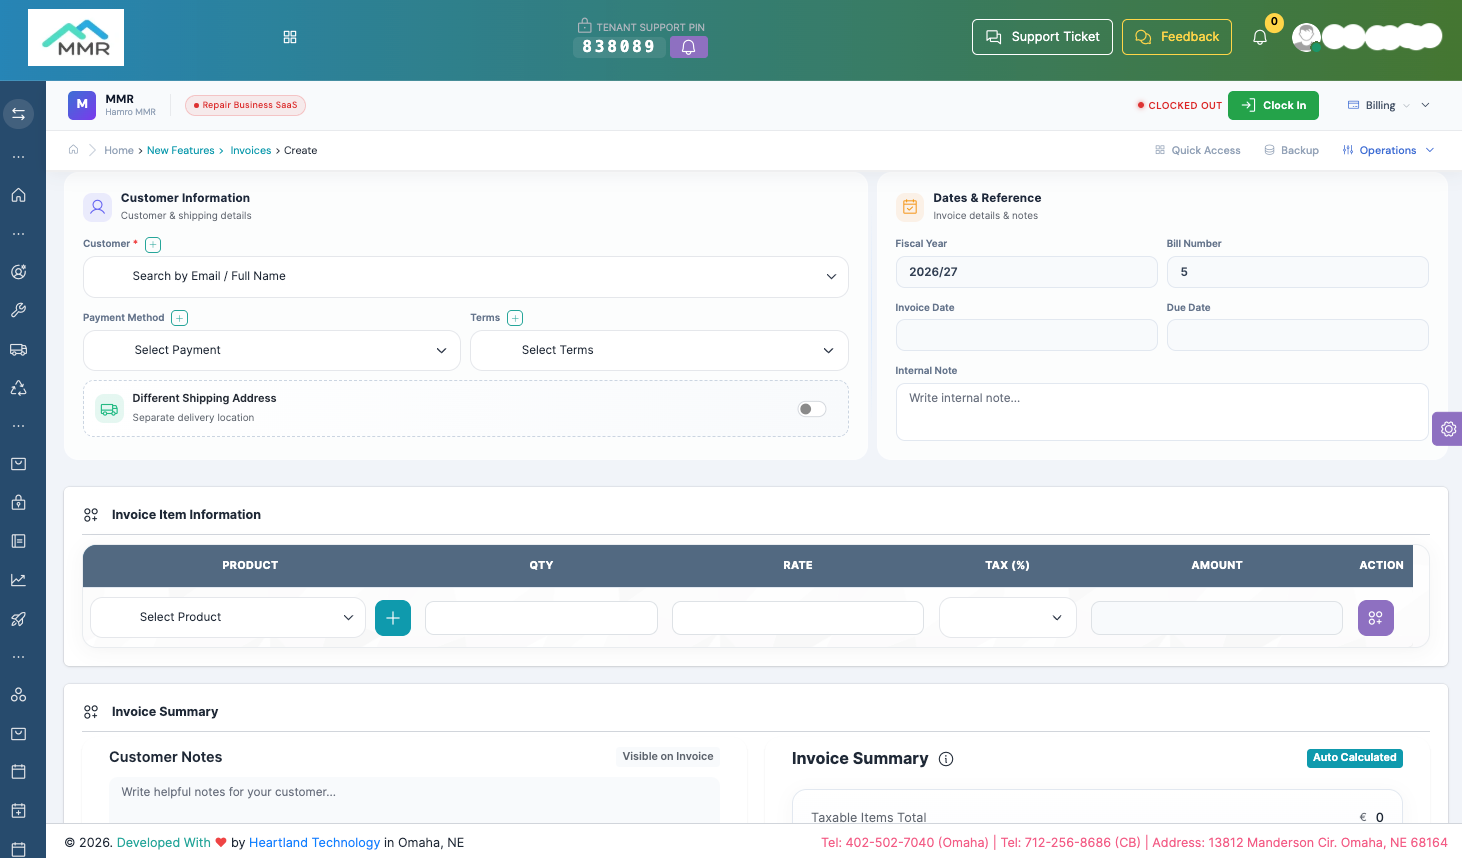
Task: Open the rocket icon in sidebar
Action: click(18, 619)
